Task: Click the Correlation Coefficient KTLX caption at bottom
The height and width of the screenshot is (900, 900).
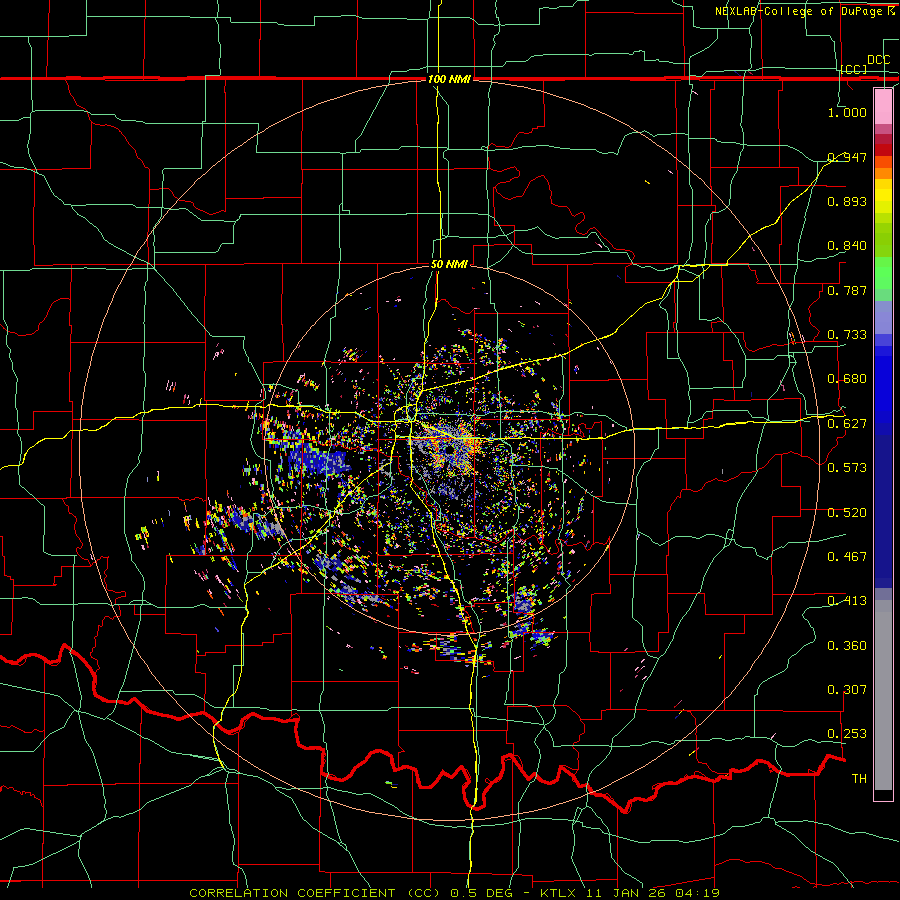Action: pos(454,893)
